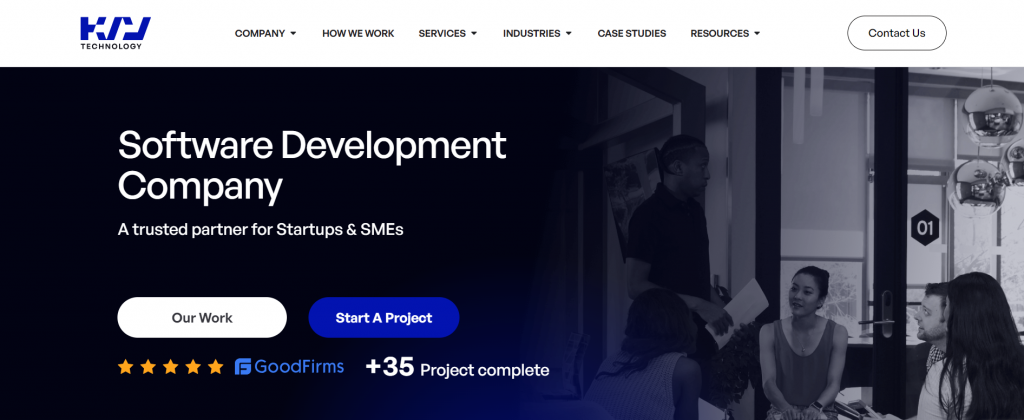The image size is (1024, 420).
Task: Open the How We Work page
Action: point(358,33)
